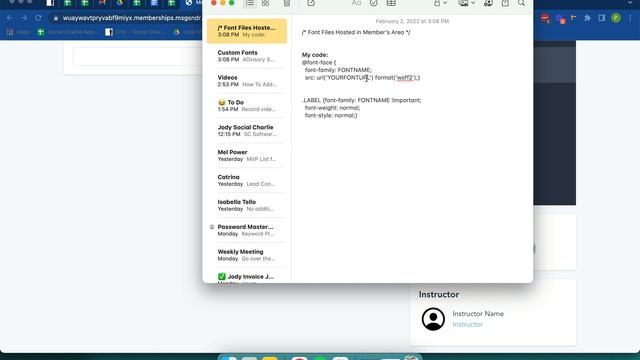Click the underlined 'woff2' word
Screen dimensions: 640x360
[x=405, y=78]
